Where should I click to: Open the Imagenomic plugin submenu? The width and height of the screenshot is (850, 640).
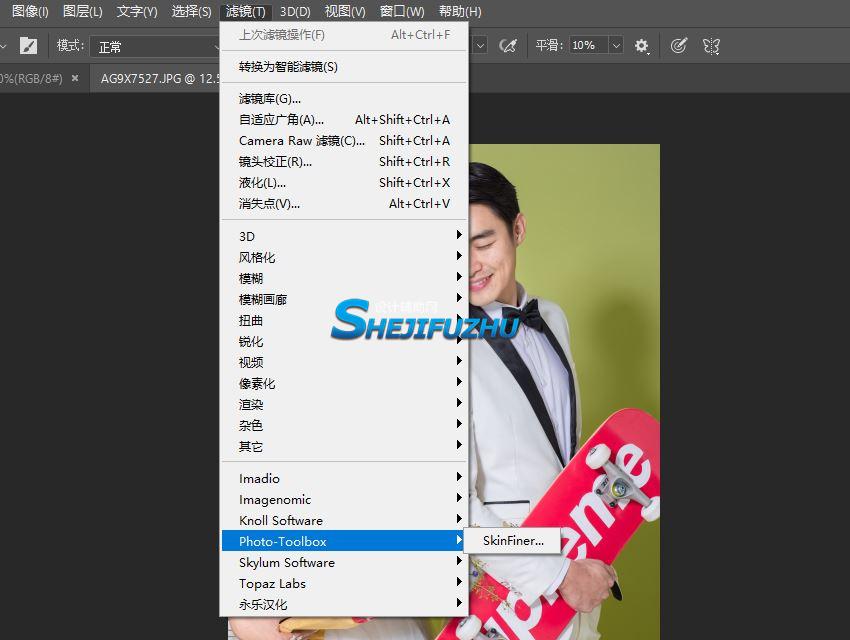pos(344,500)
